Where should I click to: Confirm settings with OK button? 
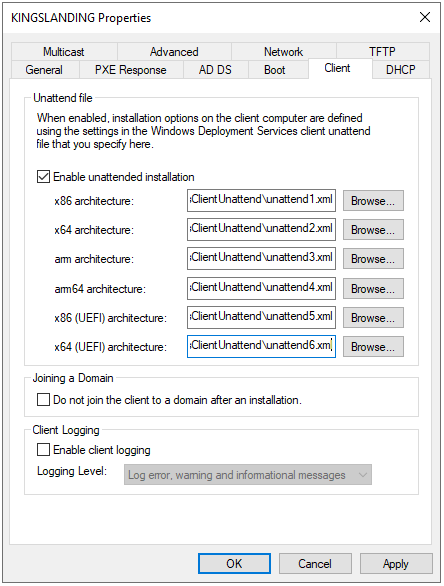pos(234,563)
